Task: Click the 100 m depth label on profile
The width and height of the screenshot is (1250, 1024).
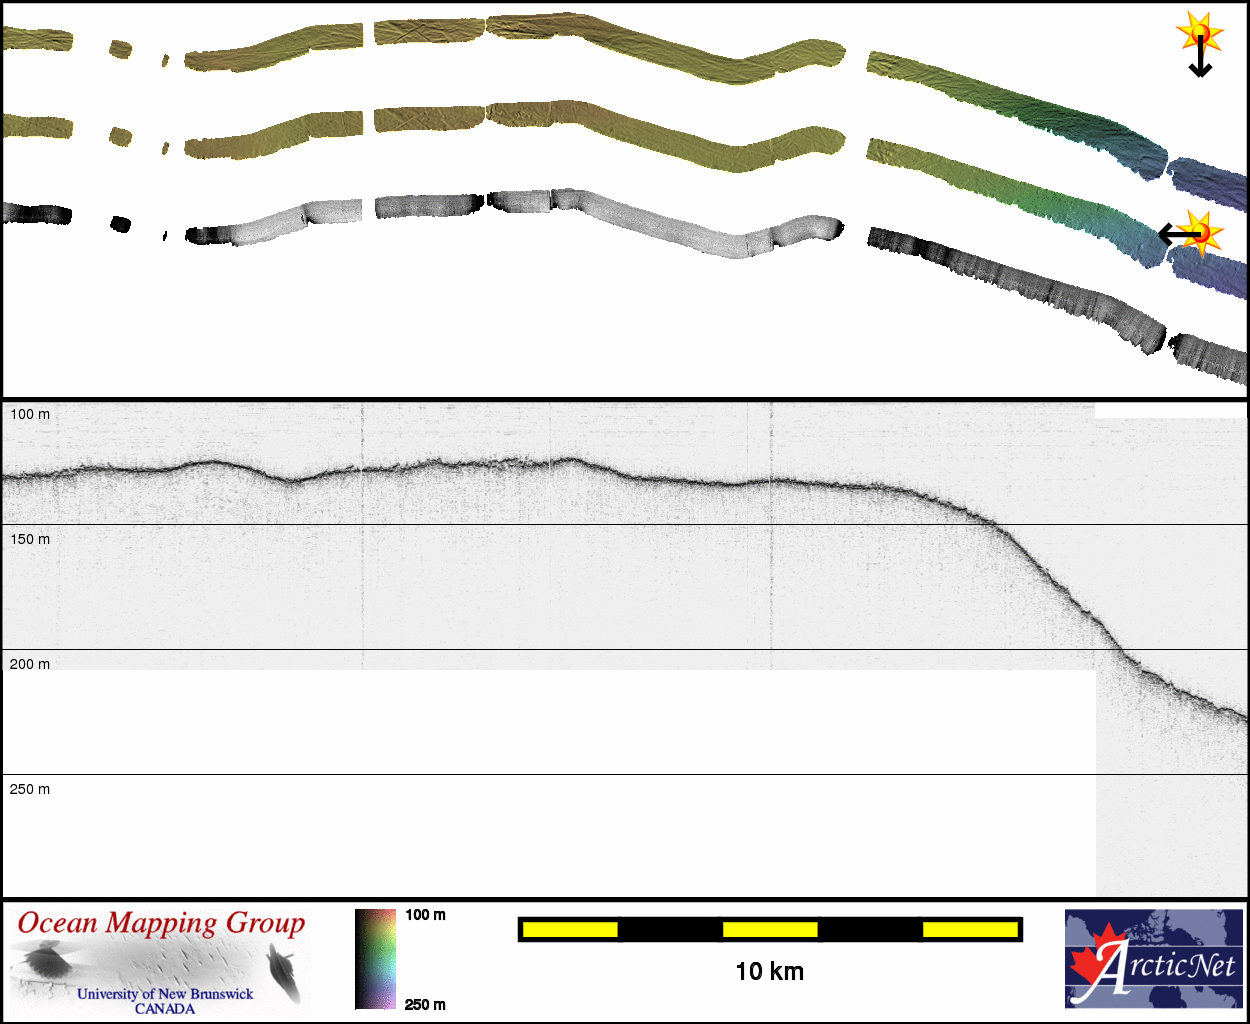Action: tap(30, 414)
